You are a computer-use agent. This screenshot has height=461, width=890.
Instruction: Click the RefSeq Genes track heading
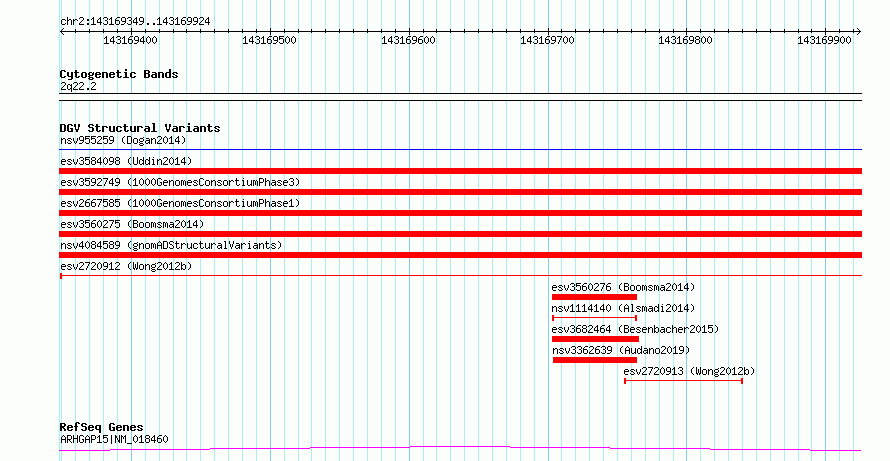point(102,427)
